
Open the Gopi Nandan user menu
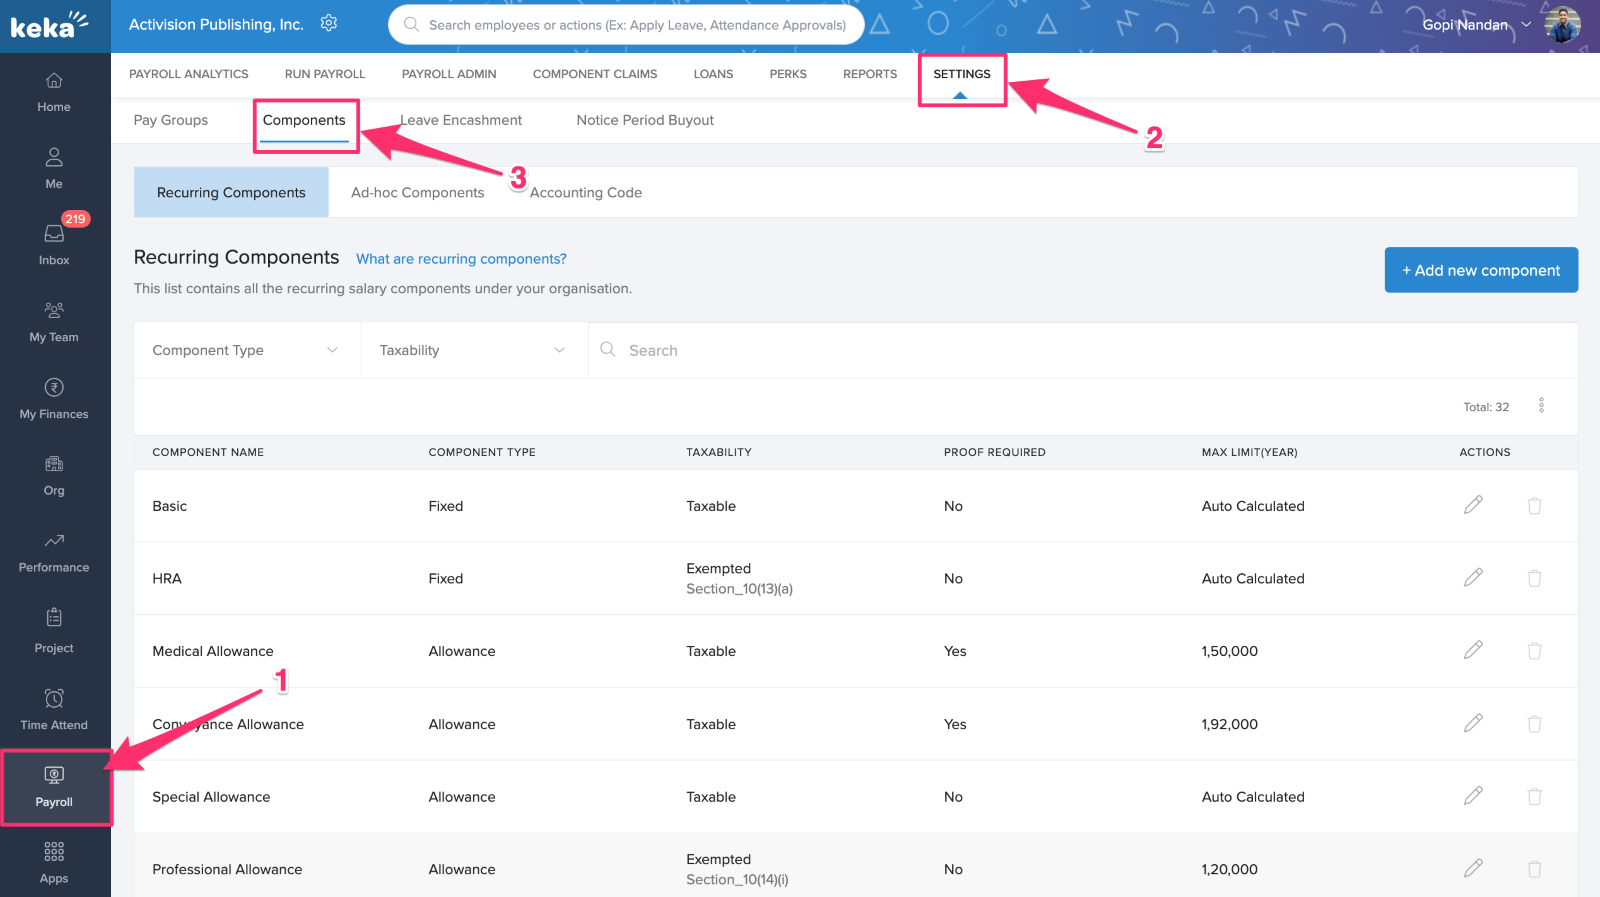[1476, 25]
